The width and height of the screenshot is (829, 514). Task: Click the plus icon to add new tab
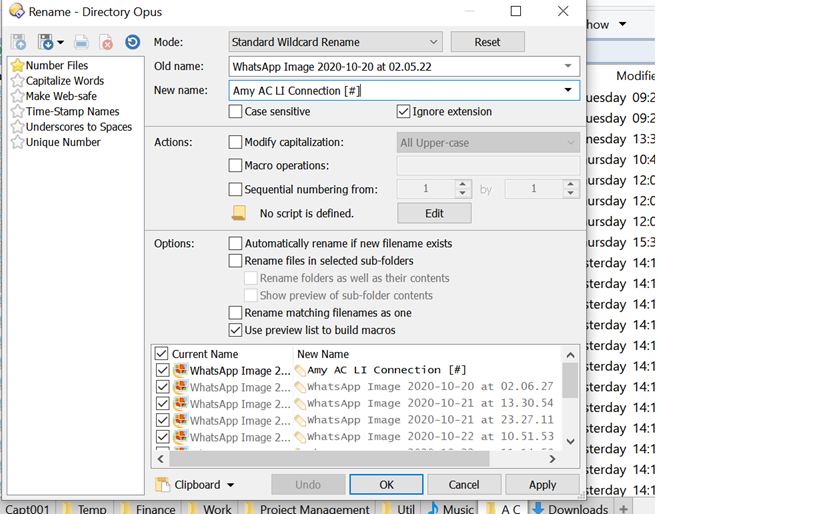623,509
